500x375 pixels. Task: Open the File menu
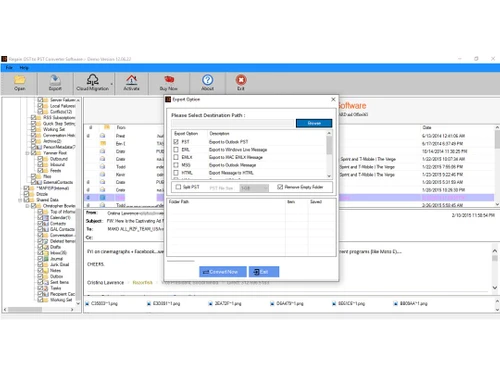(x=9, y=68)
